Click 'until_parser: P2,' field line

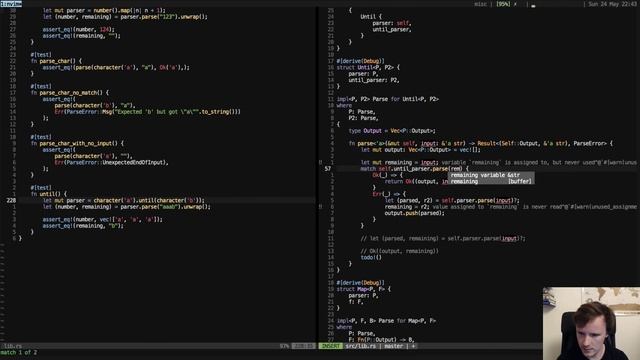374,80
